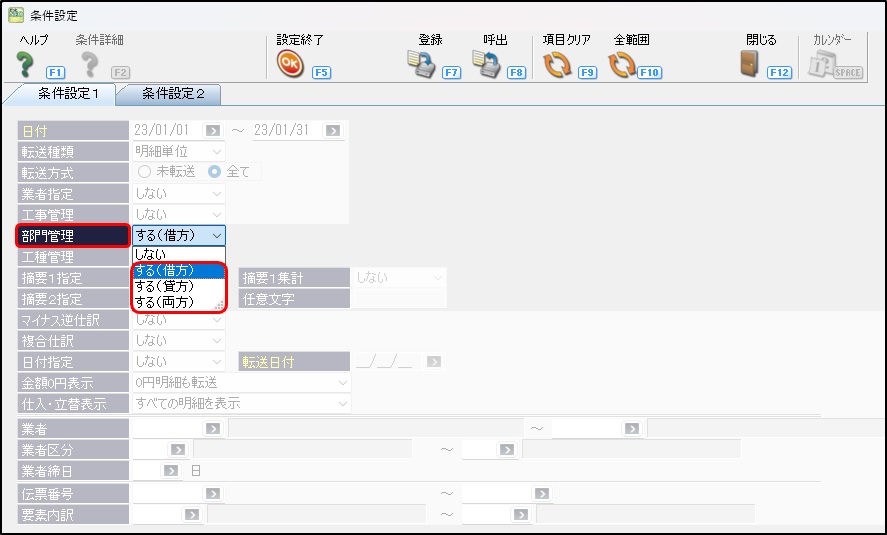The image size is (887, 535).
Task: Switch to the 条件設定1 tab
Action: tap(68, 94)
